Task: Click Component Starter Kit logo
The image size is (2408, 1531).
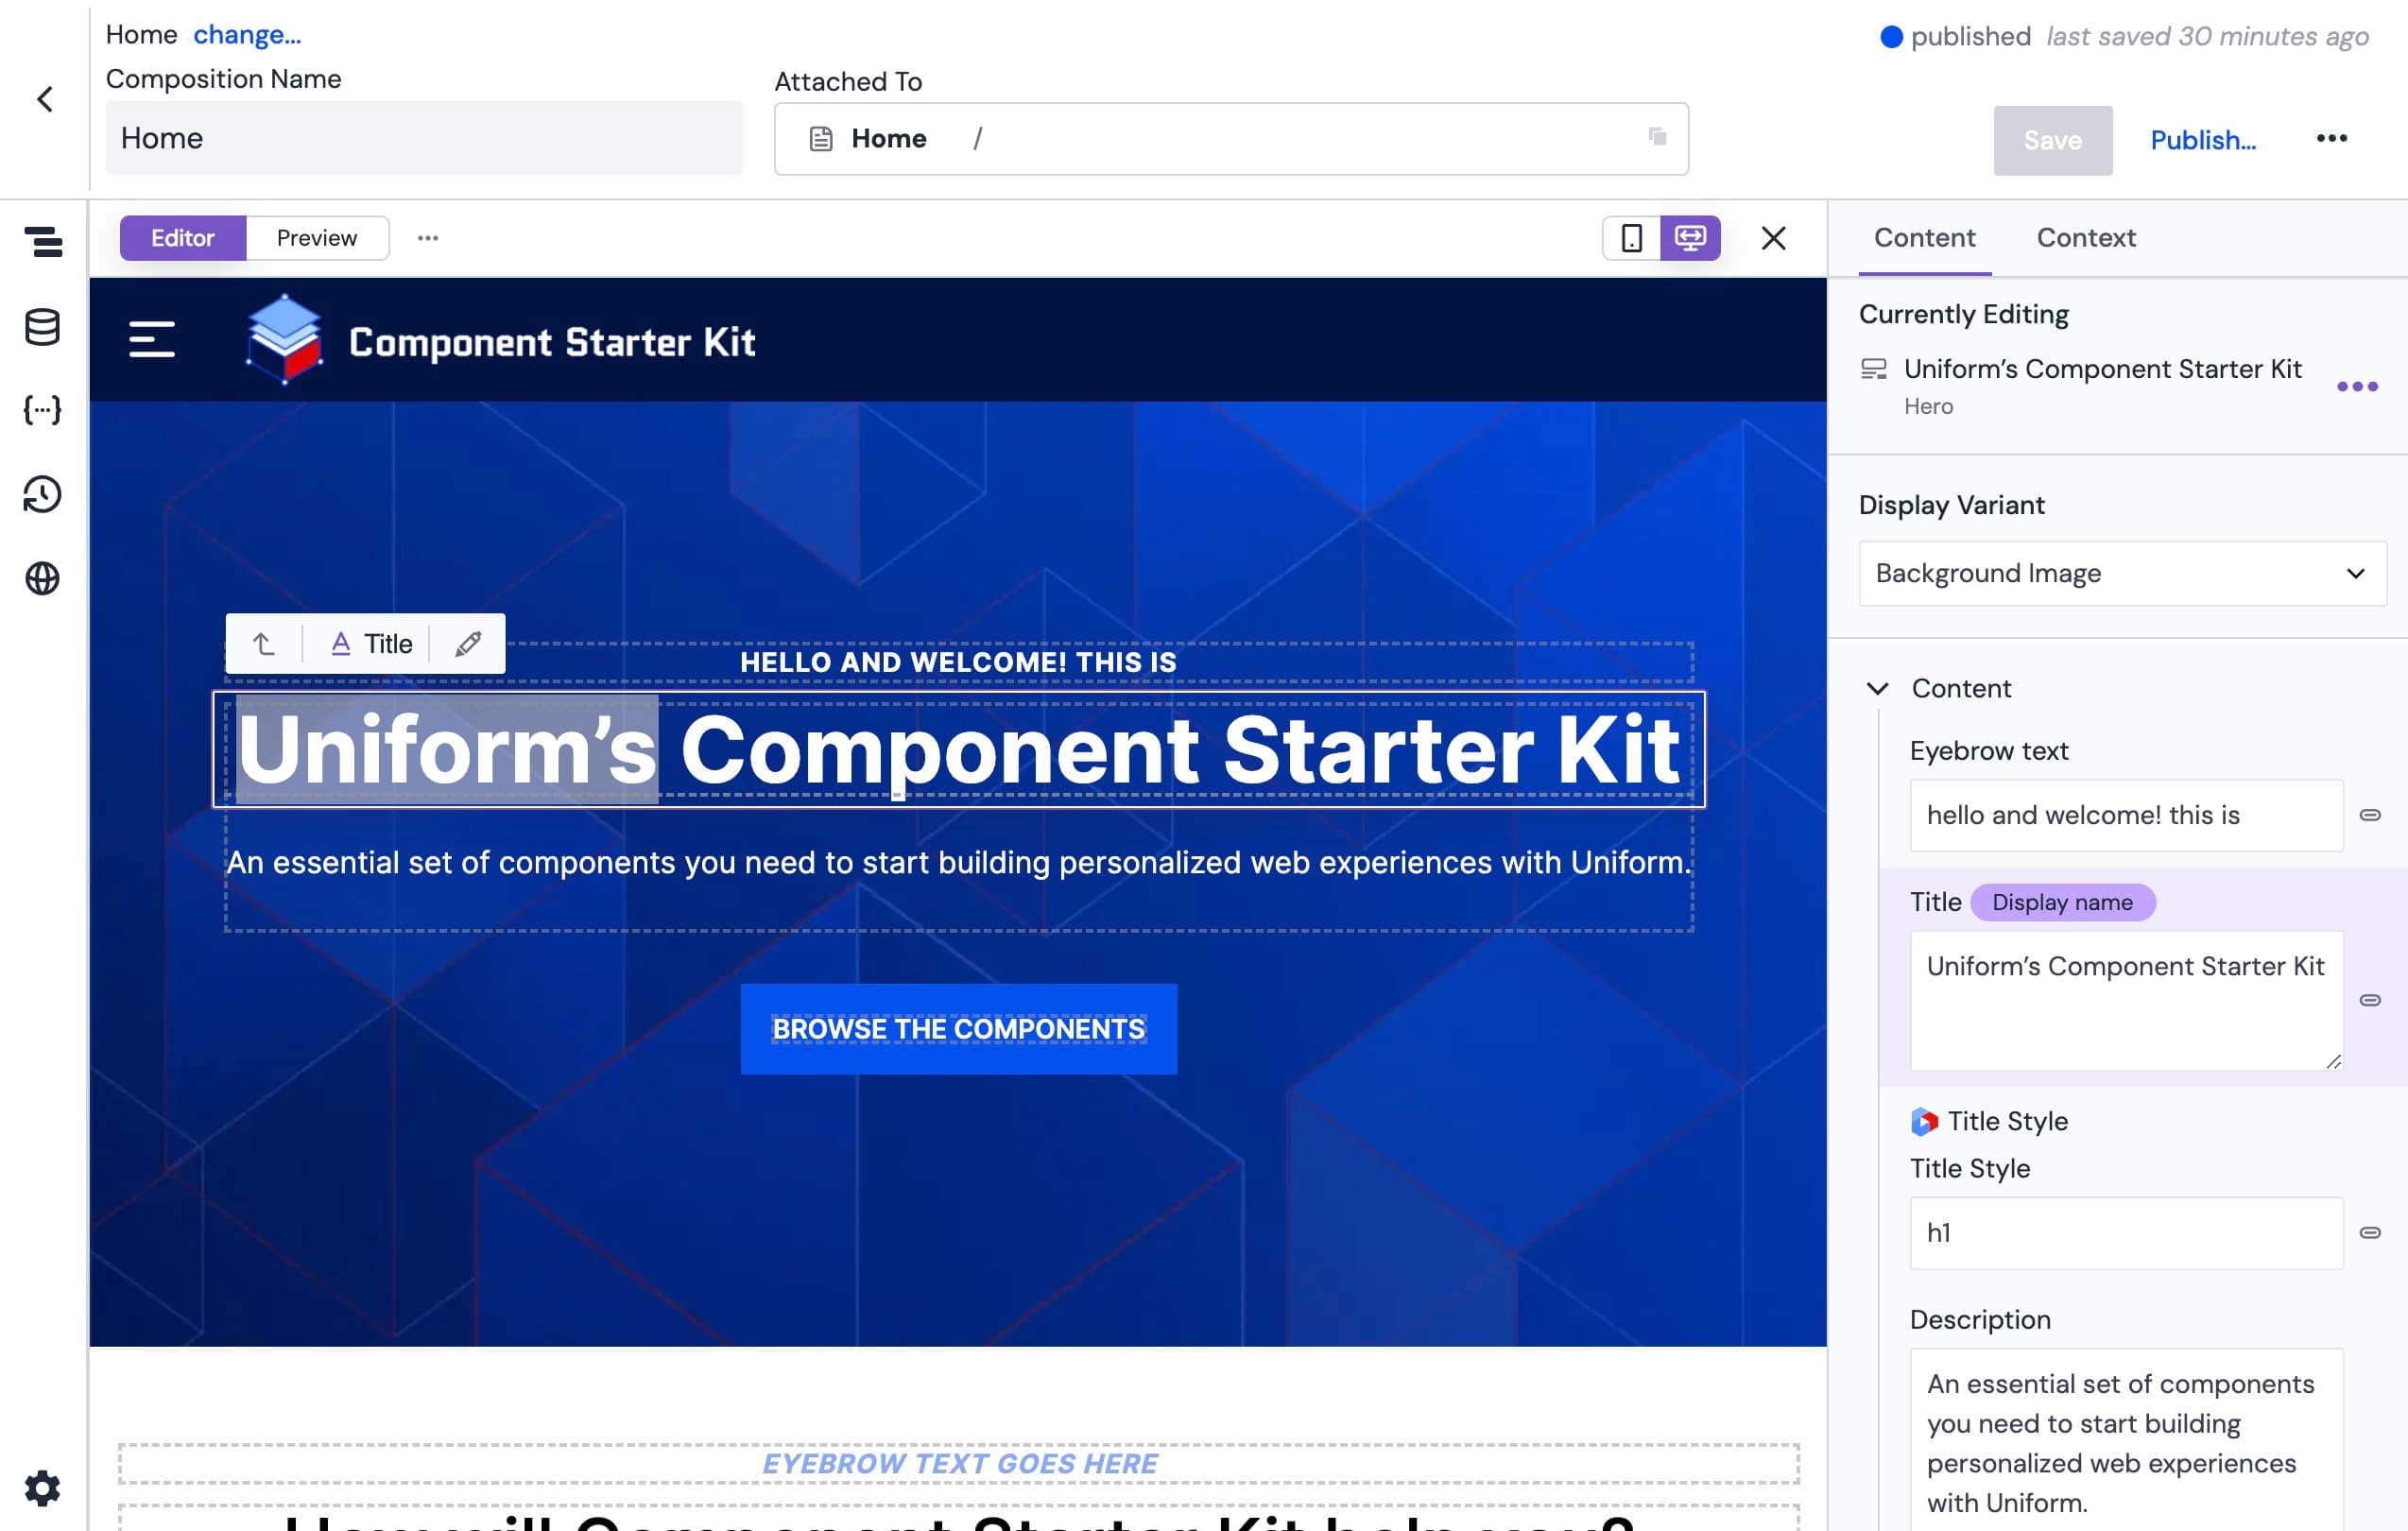Action: [x=500, y=340]
